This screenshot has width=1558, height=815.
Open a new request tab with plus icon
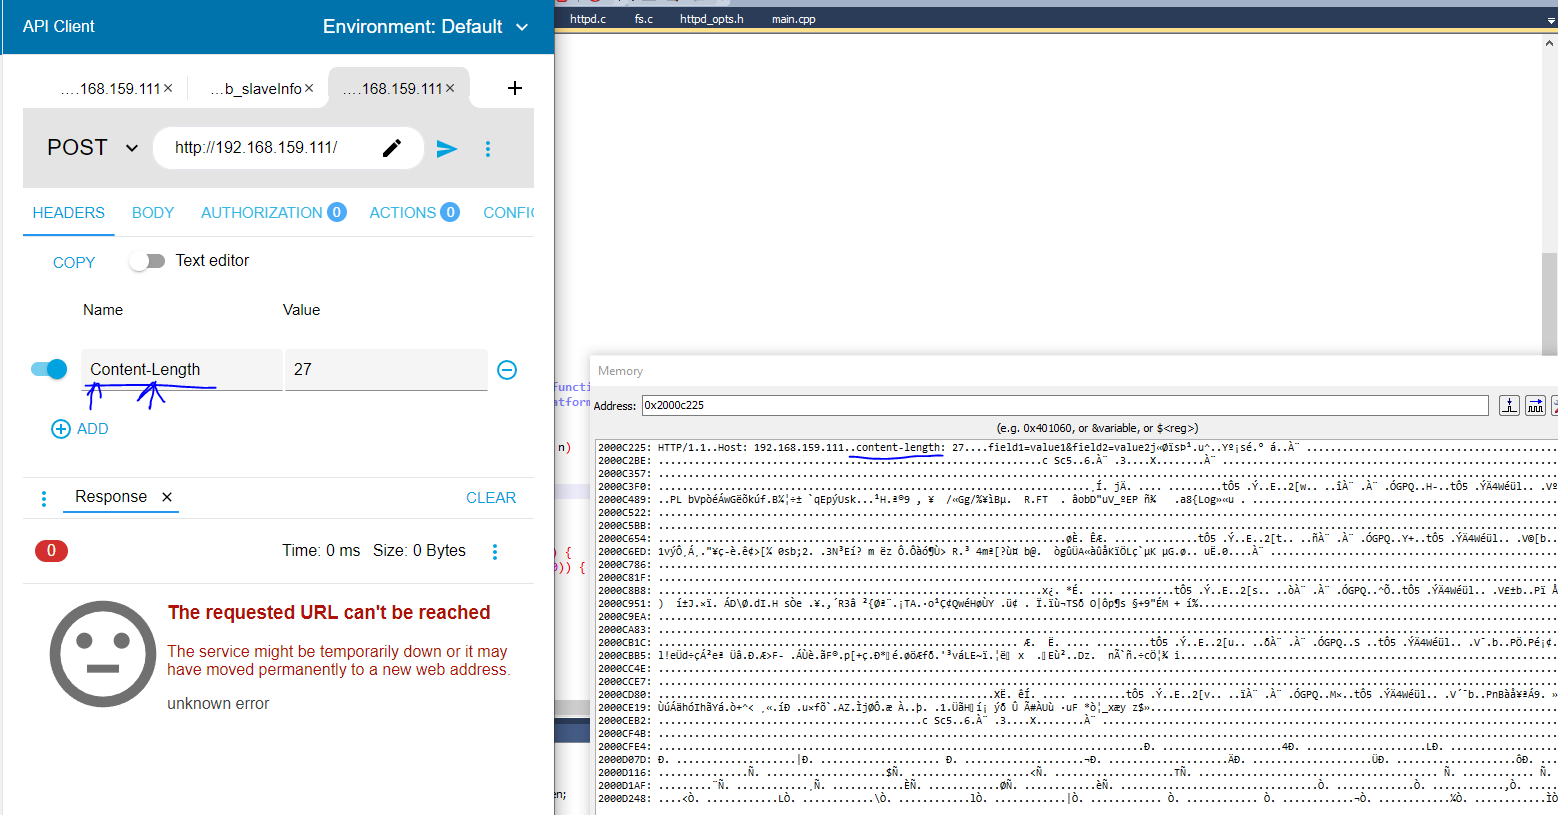tap(515, 88)
